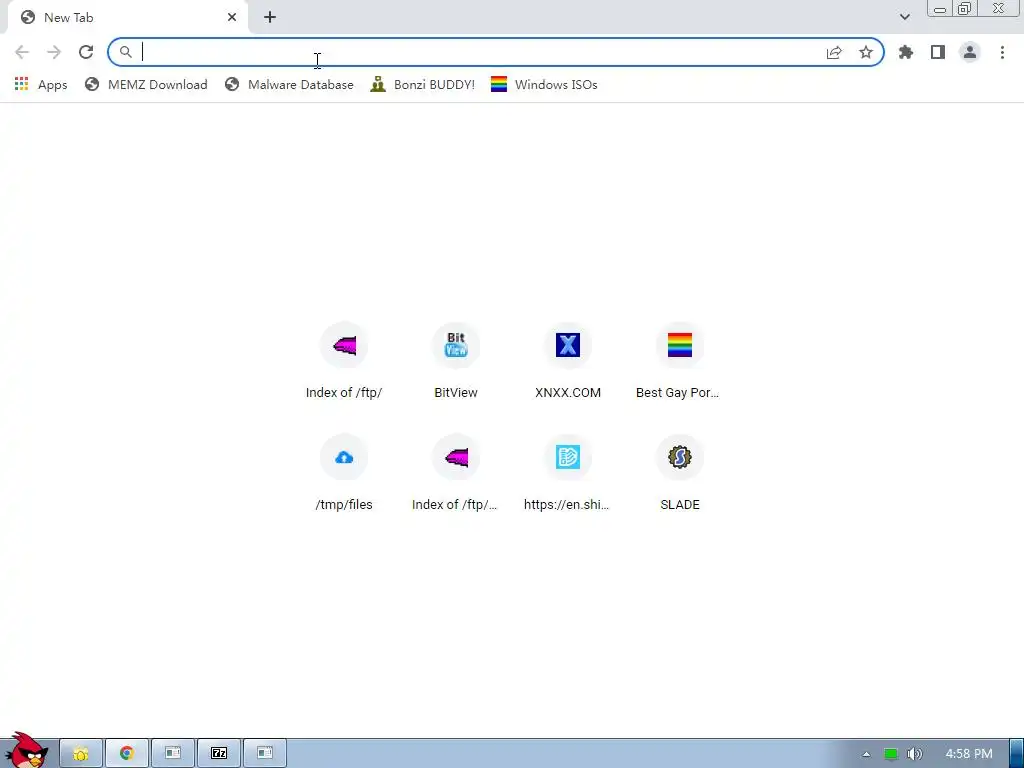The height and width of the screenshot is (768, 1024).
Task: Click the volume speaker tray icon
Action: (x=914, y=754)
